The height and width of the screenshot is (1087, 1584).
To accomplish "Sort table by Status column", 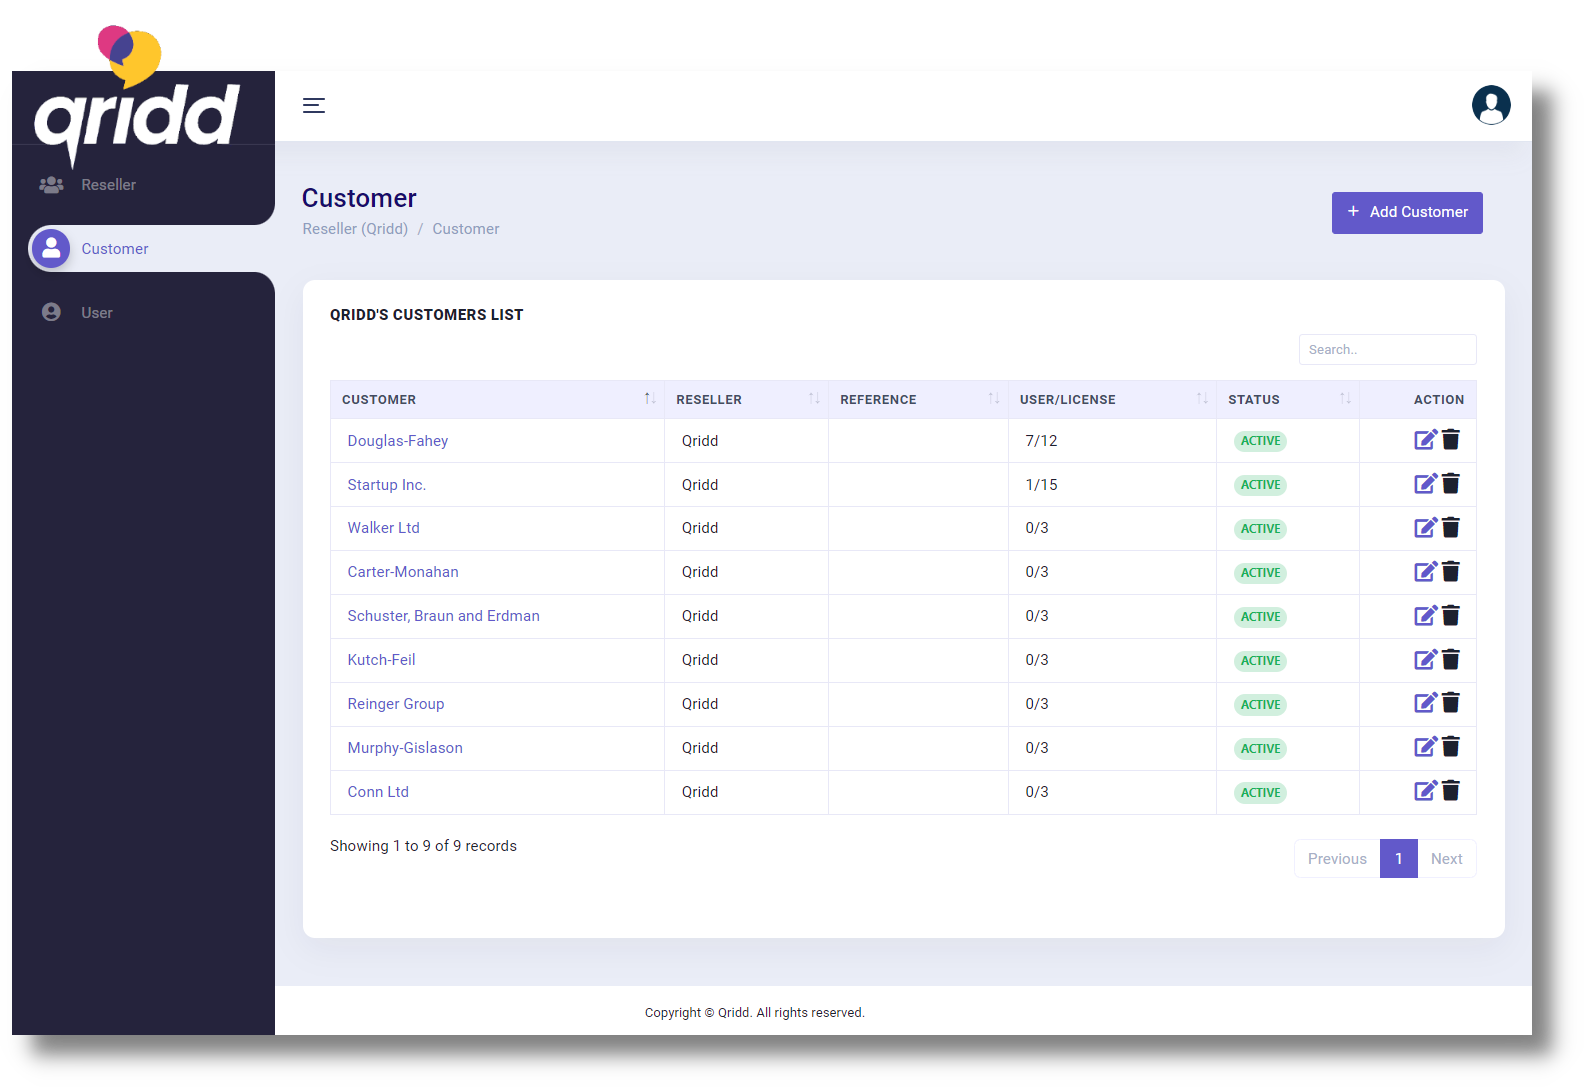I will [1288, 399].
